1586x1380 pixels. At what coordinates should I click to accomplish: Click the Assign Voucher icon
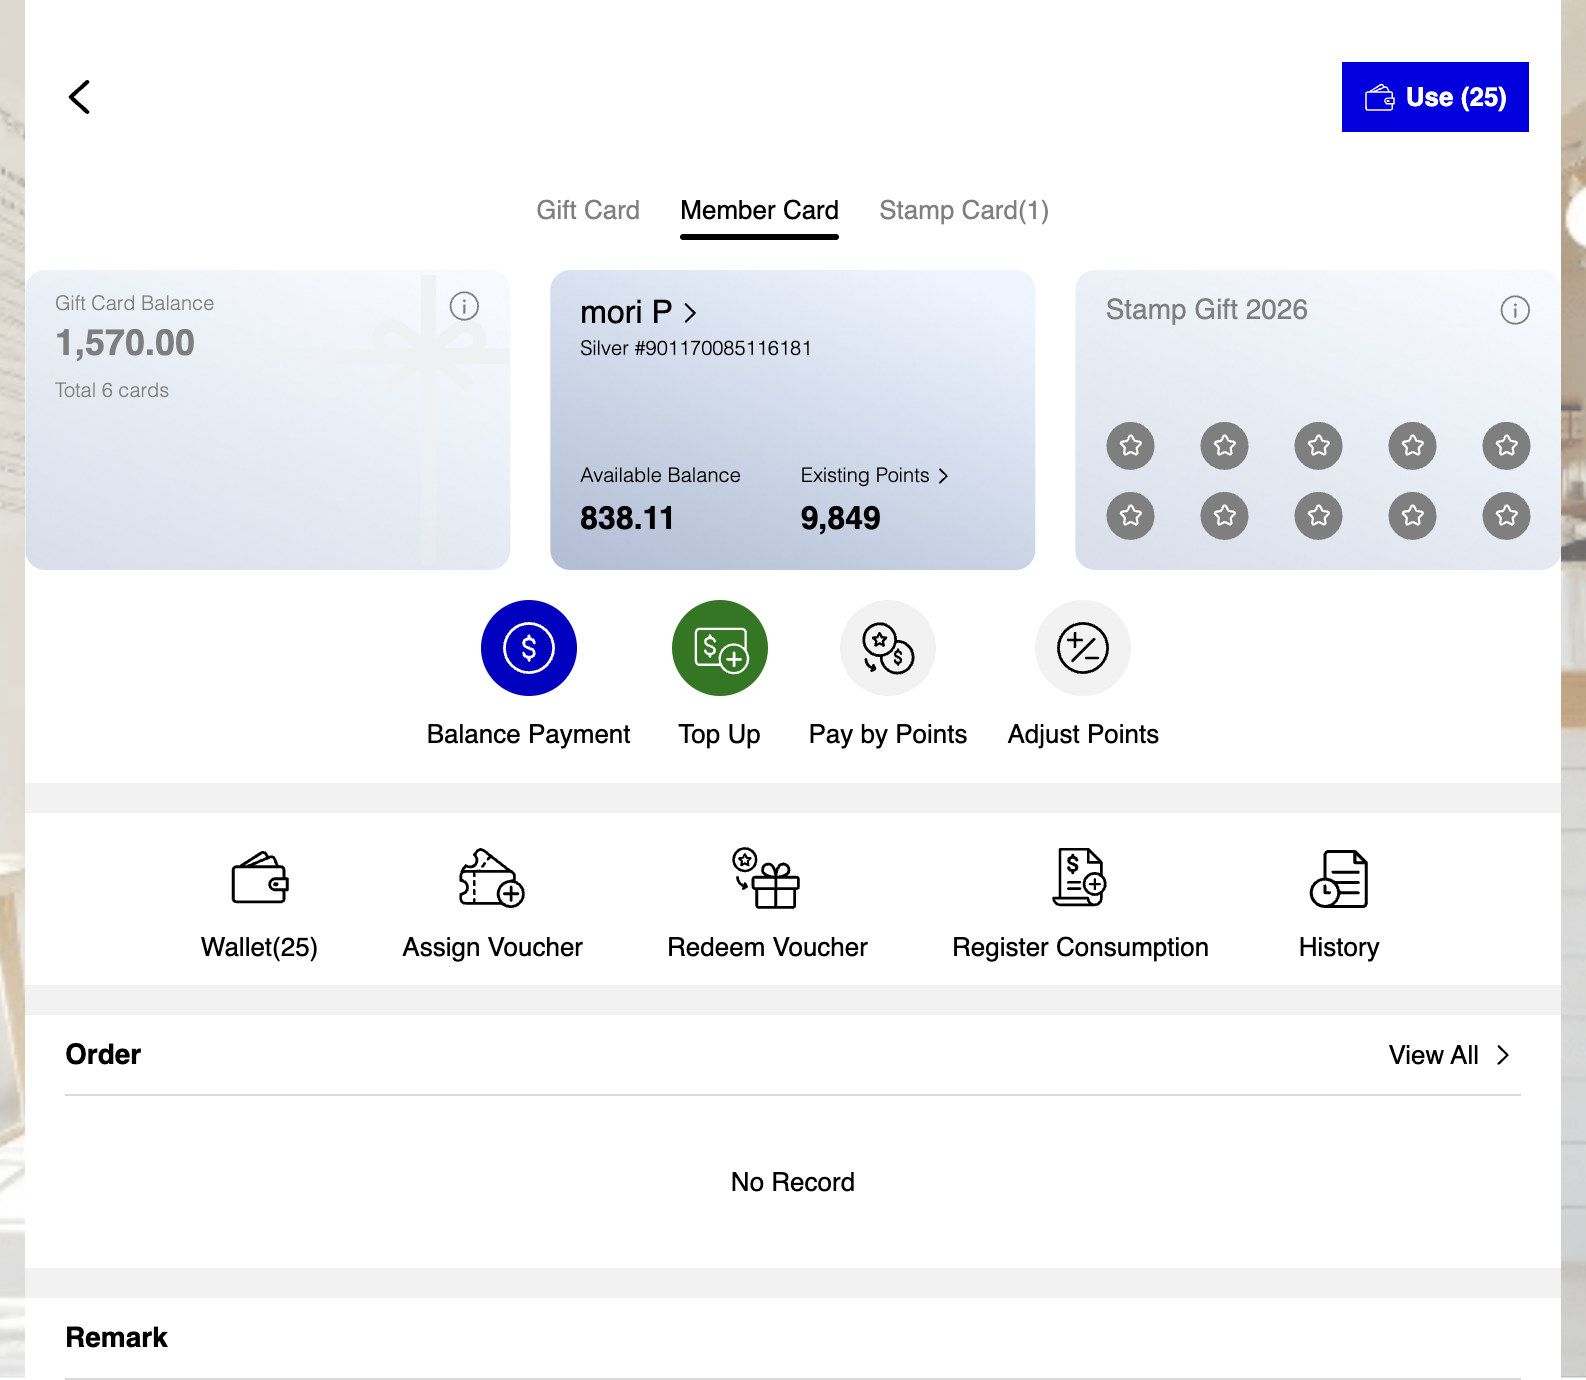coord(492,878)
